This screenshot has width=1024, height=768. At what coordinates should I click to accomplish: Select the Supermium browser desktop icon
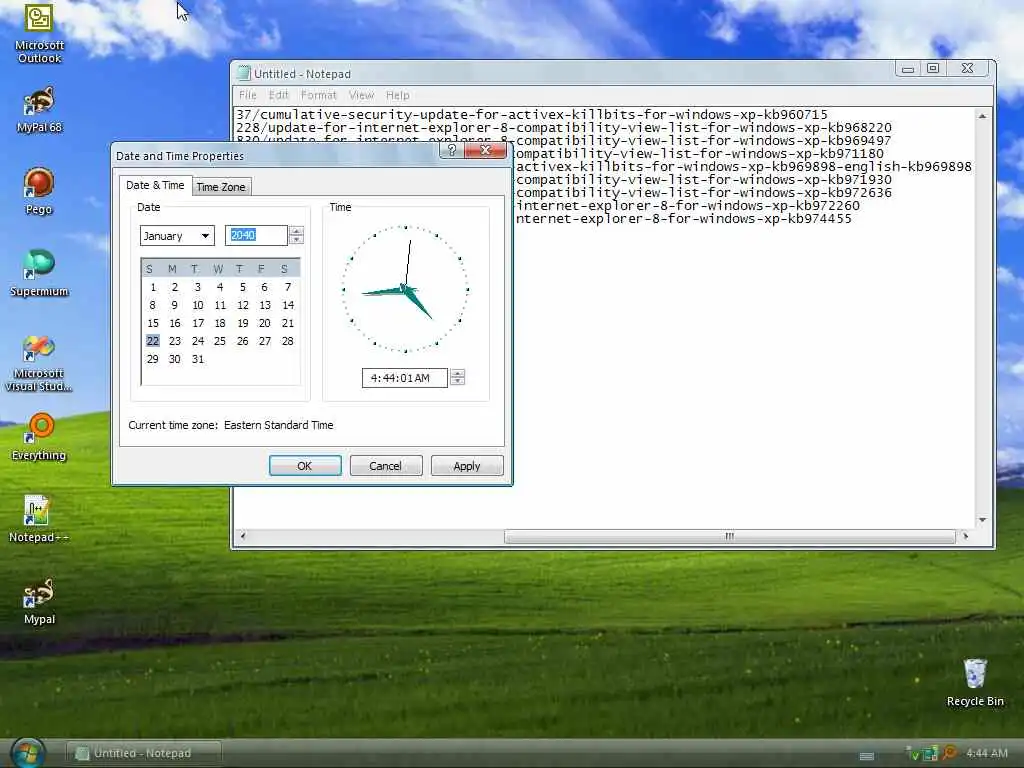39,272
